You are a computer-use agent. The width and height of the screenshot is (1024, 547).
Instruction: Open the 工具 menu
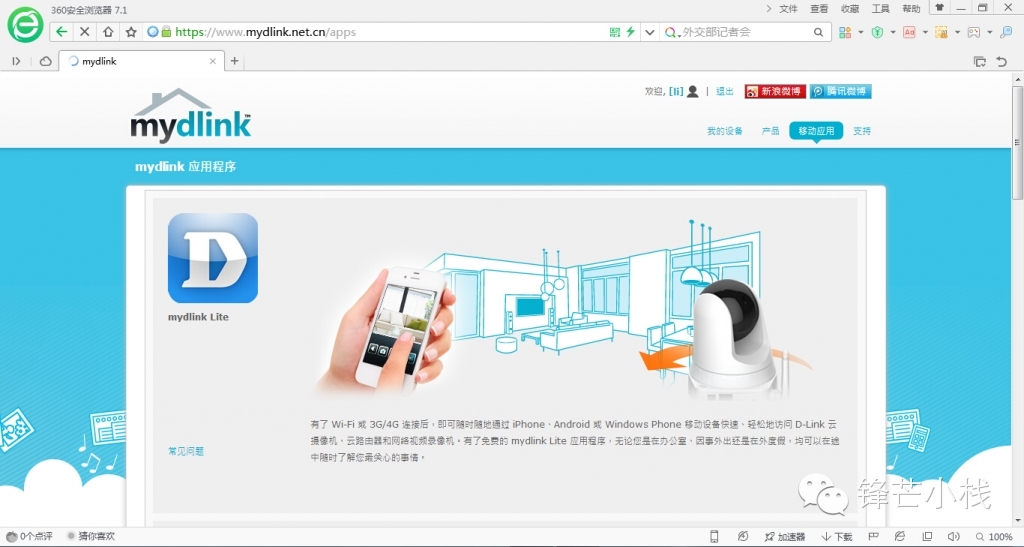[880, 8]
